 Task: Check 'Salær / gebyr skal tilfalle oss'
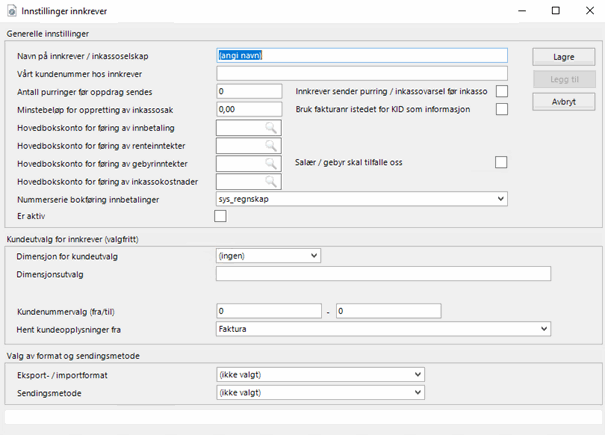[x=502, y=163]
